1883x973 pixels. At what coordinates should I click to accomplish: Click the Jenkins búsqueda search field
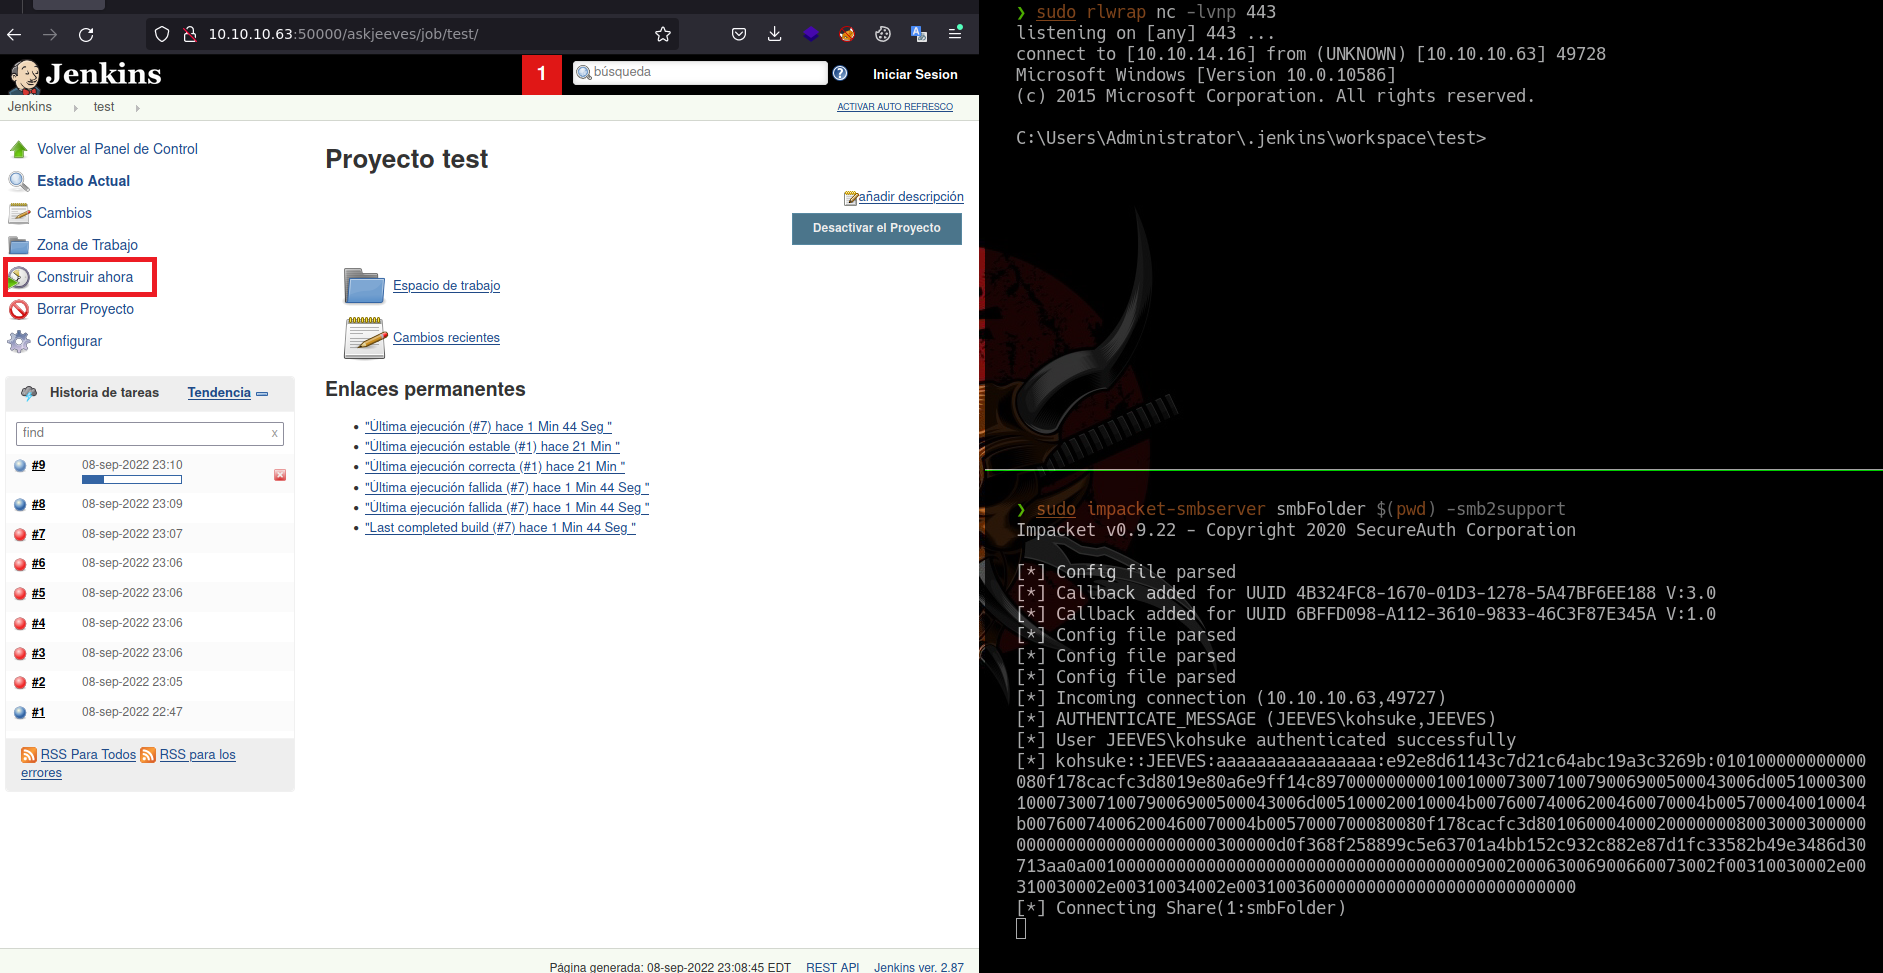click(x=700, y=73)
